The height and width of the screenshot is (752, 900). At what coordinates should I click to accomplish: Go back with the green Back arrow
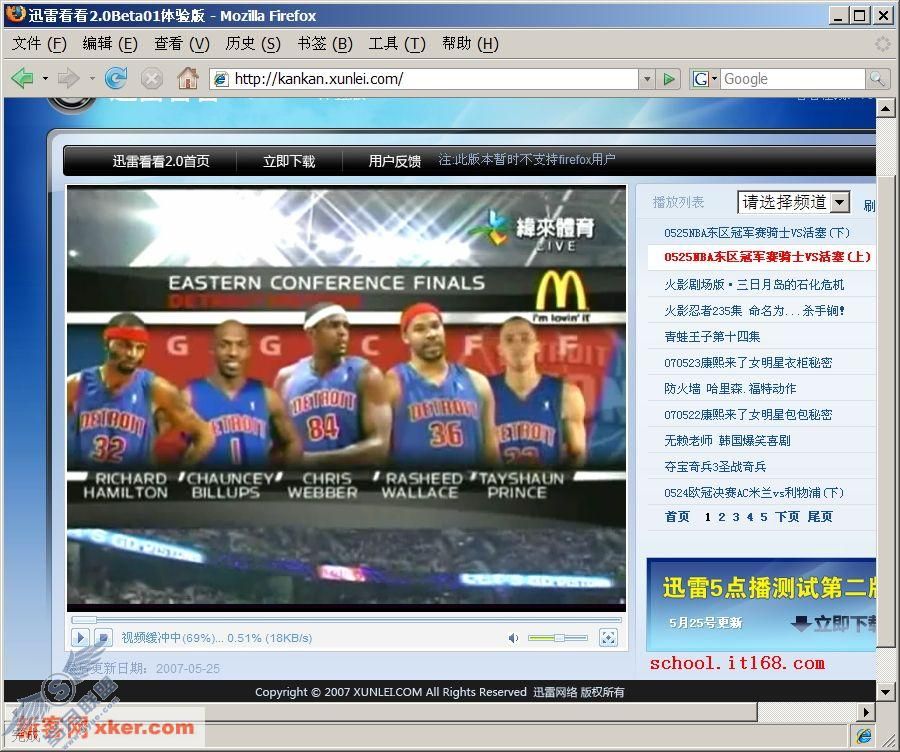22,78
